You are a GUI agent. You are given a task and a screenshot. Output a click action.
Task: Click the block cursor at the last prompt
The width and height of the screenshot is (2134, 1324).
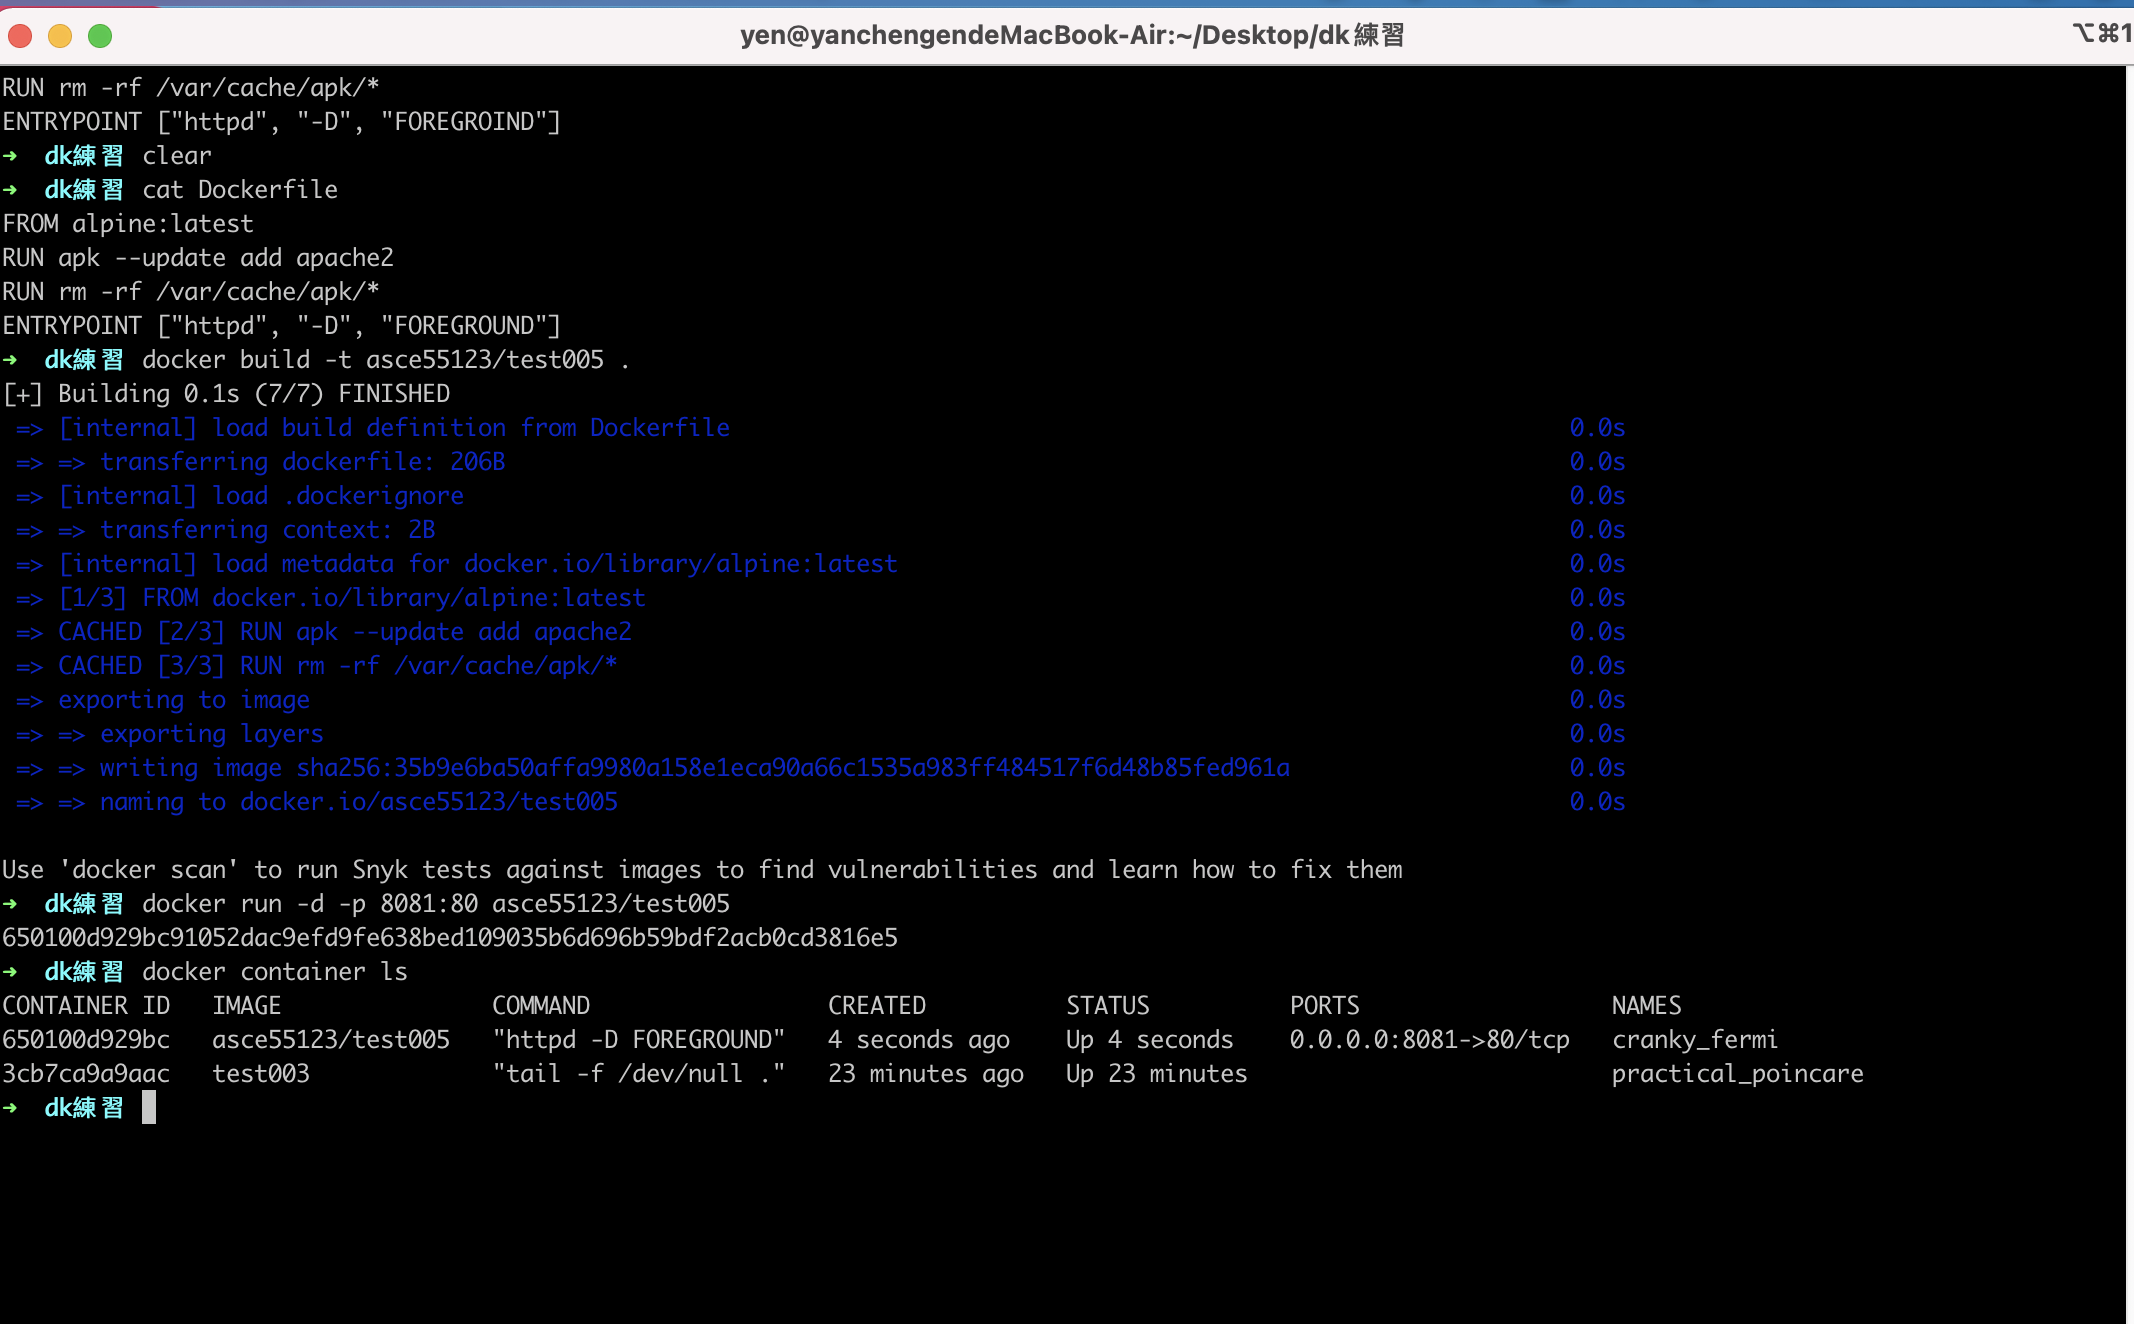149,1107
